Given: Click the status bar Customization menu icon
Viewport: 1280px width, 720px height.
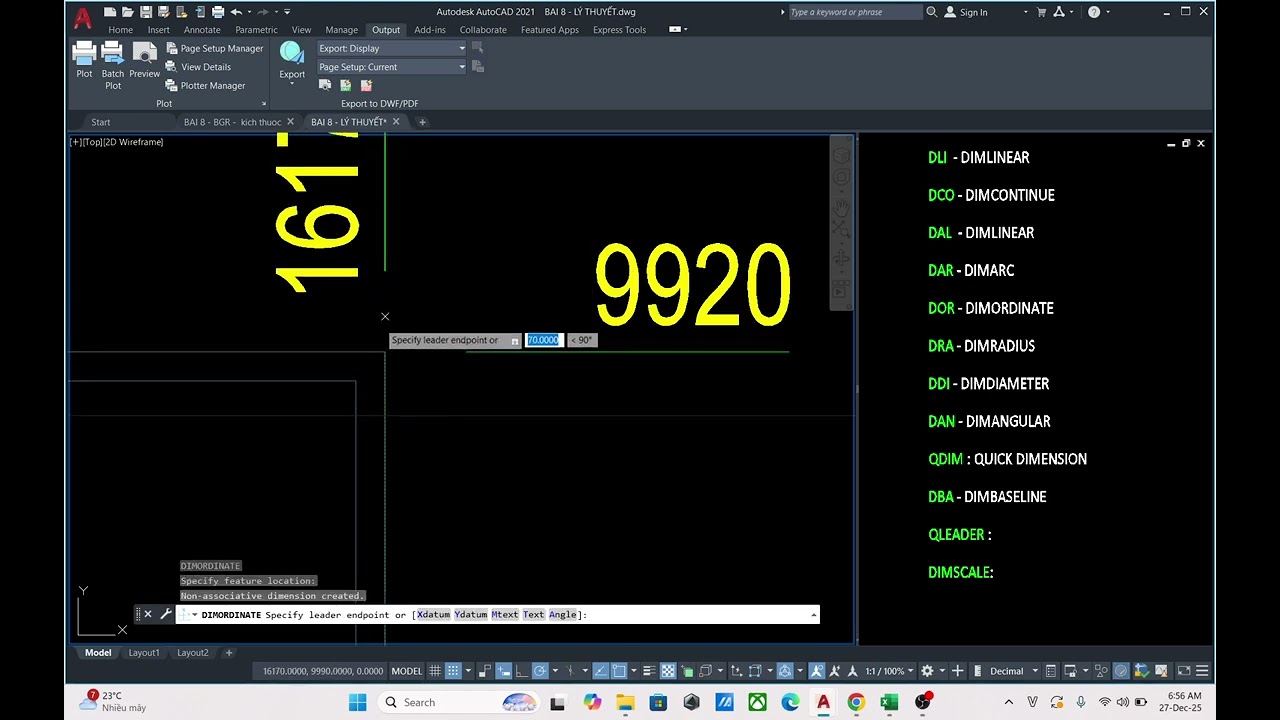Looking at the screenshot, I should point(1202,671).
